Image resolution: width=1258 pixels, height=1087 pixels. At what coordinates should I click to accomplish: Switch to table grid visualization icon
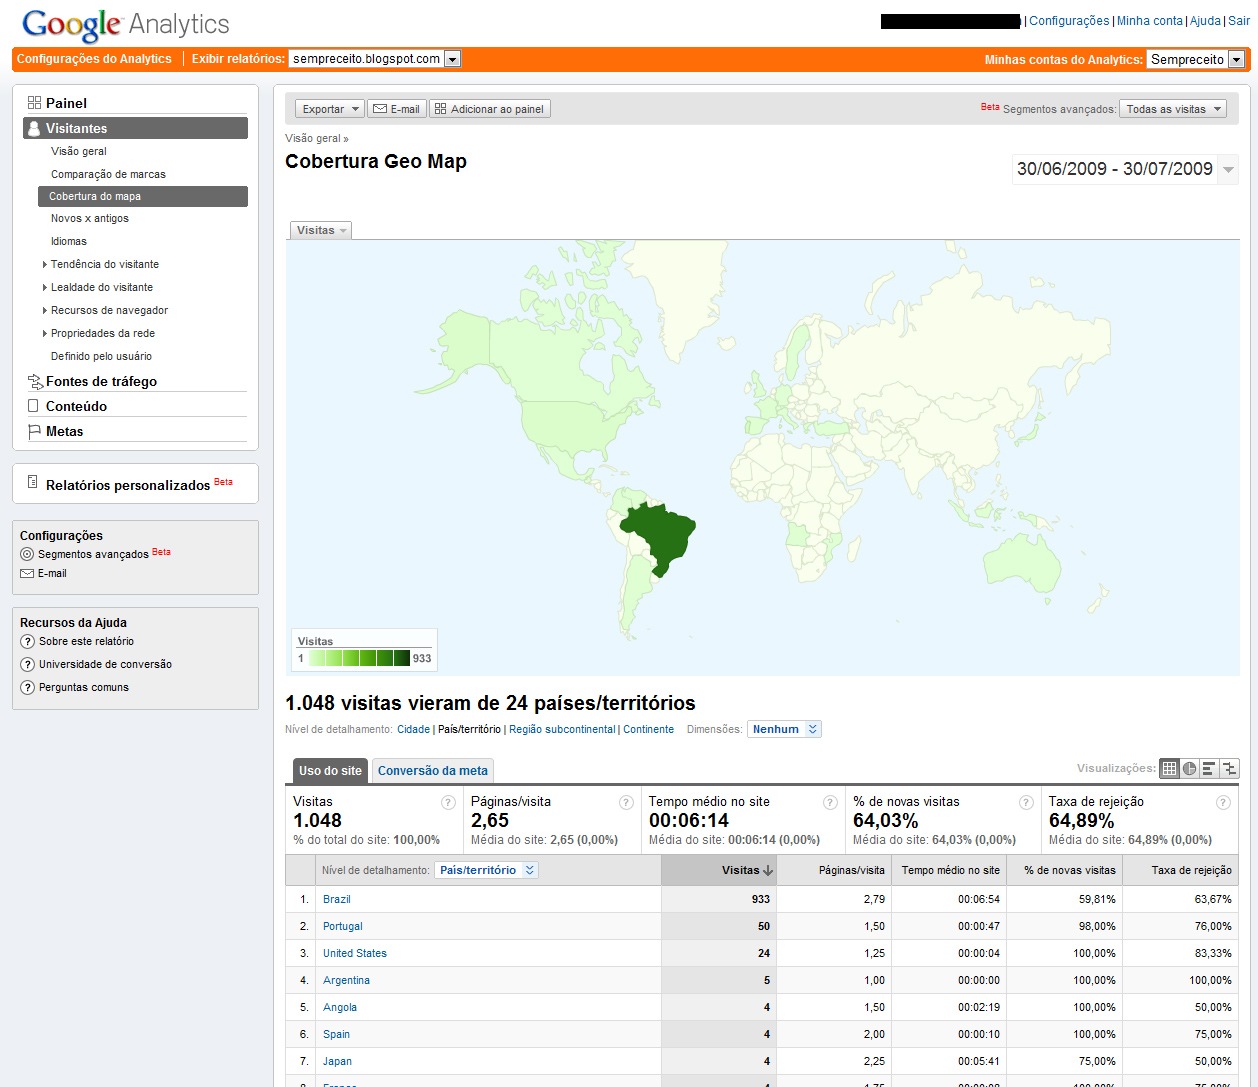click(1169, 768)
